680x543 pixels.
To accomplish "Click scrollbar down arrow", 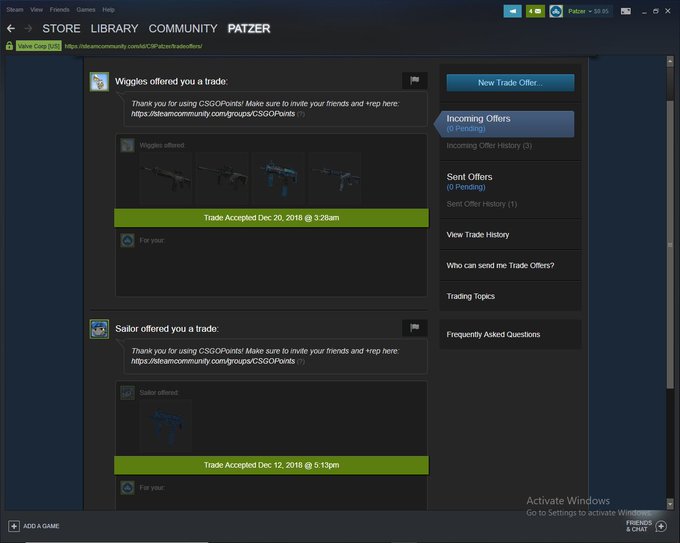I will (x=670, y=504).
